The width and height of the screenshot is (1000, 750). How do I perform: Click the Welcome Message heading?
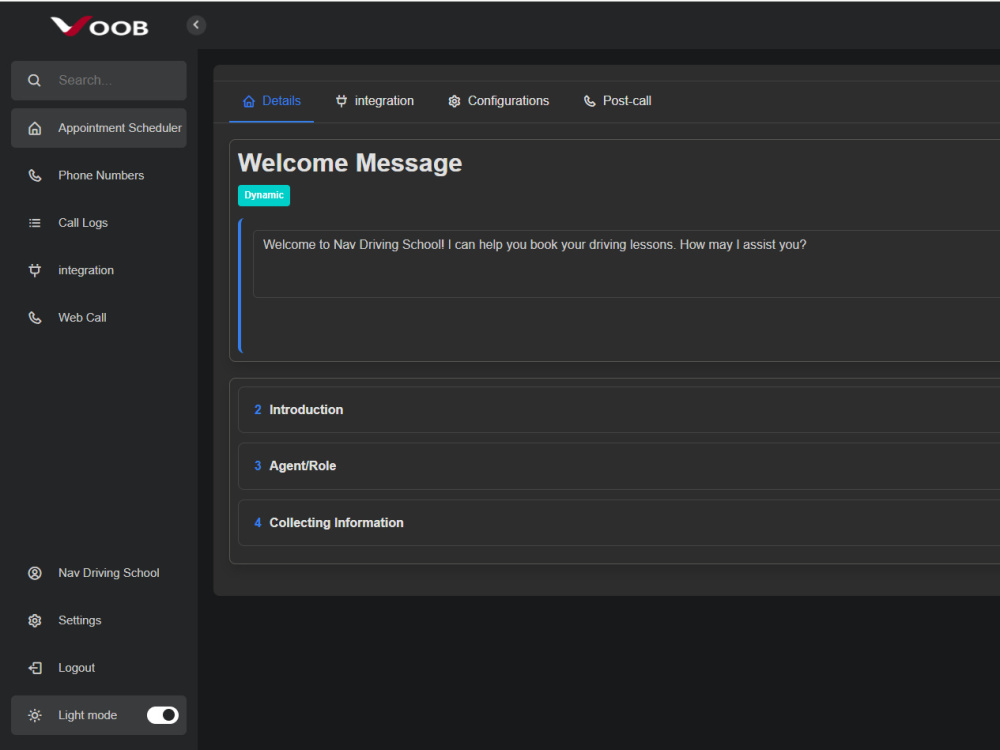[x=350, y=163]
